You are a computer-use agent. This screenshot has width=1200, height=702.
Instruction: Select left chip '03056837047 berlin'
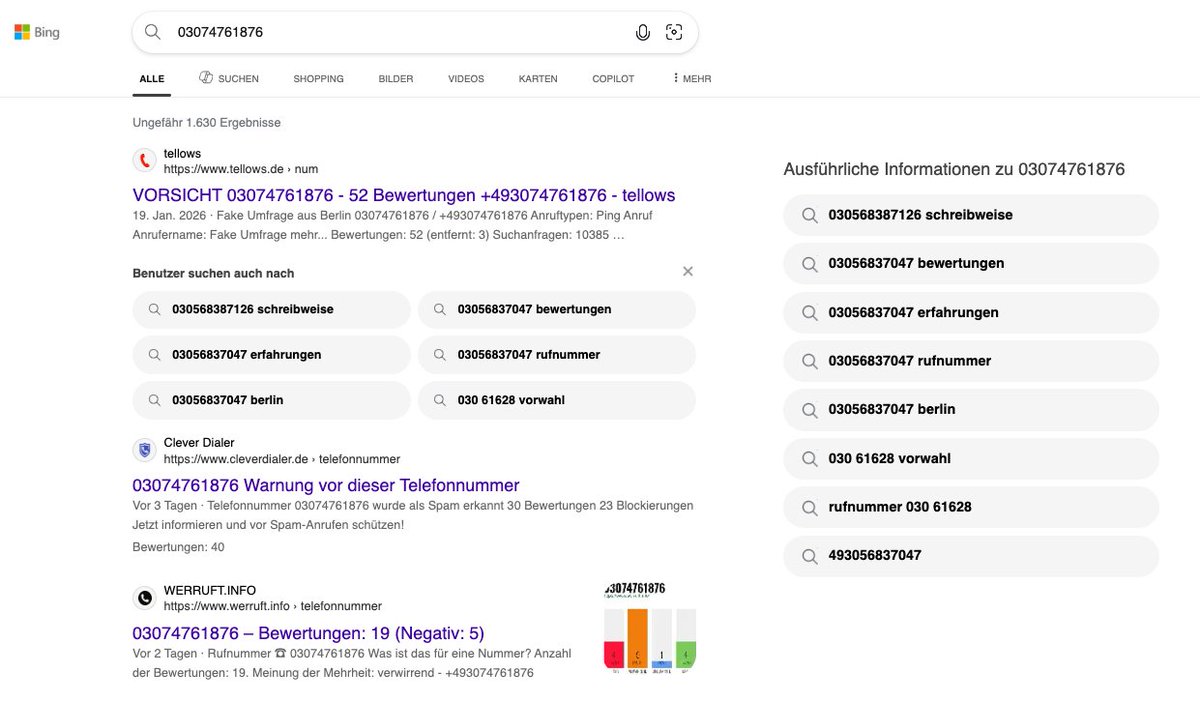click(x=271, y=400)
